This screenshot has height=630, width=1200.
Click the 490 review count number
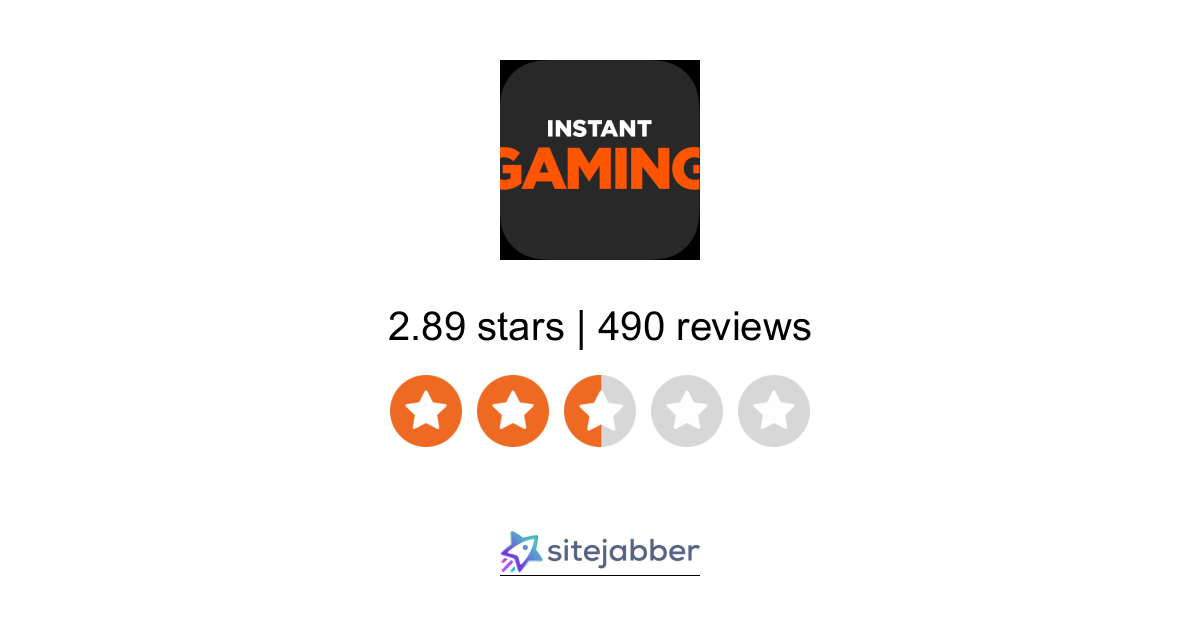[631, 327]
